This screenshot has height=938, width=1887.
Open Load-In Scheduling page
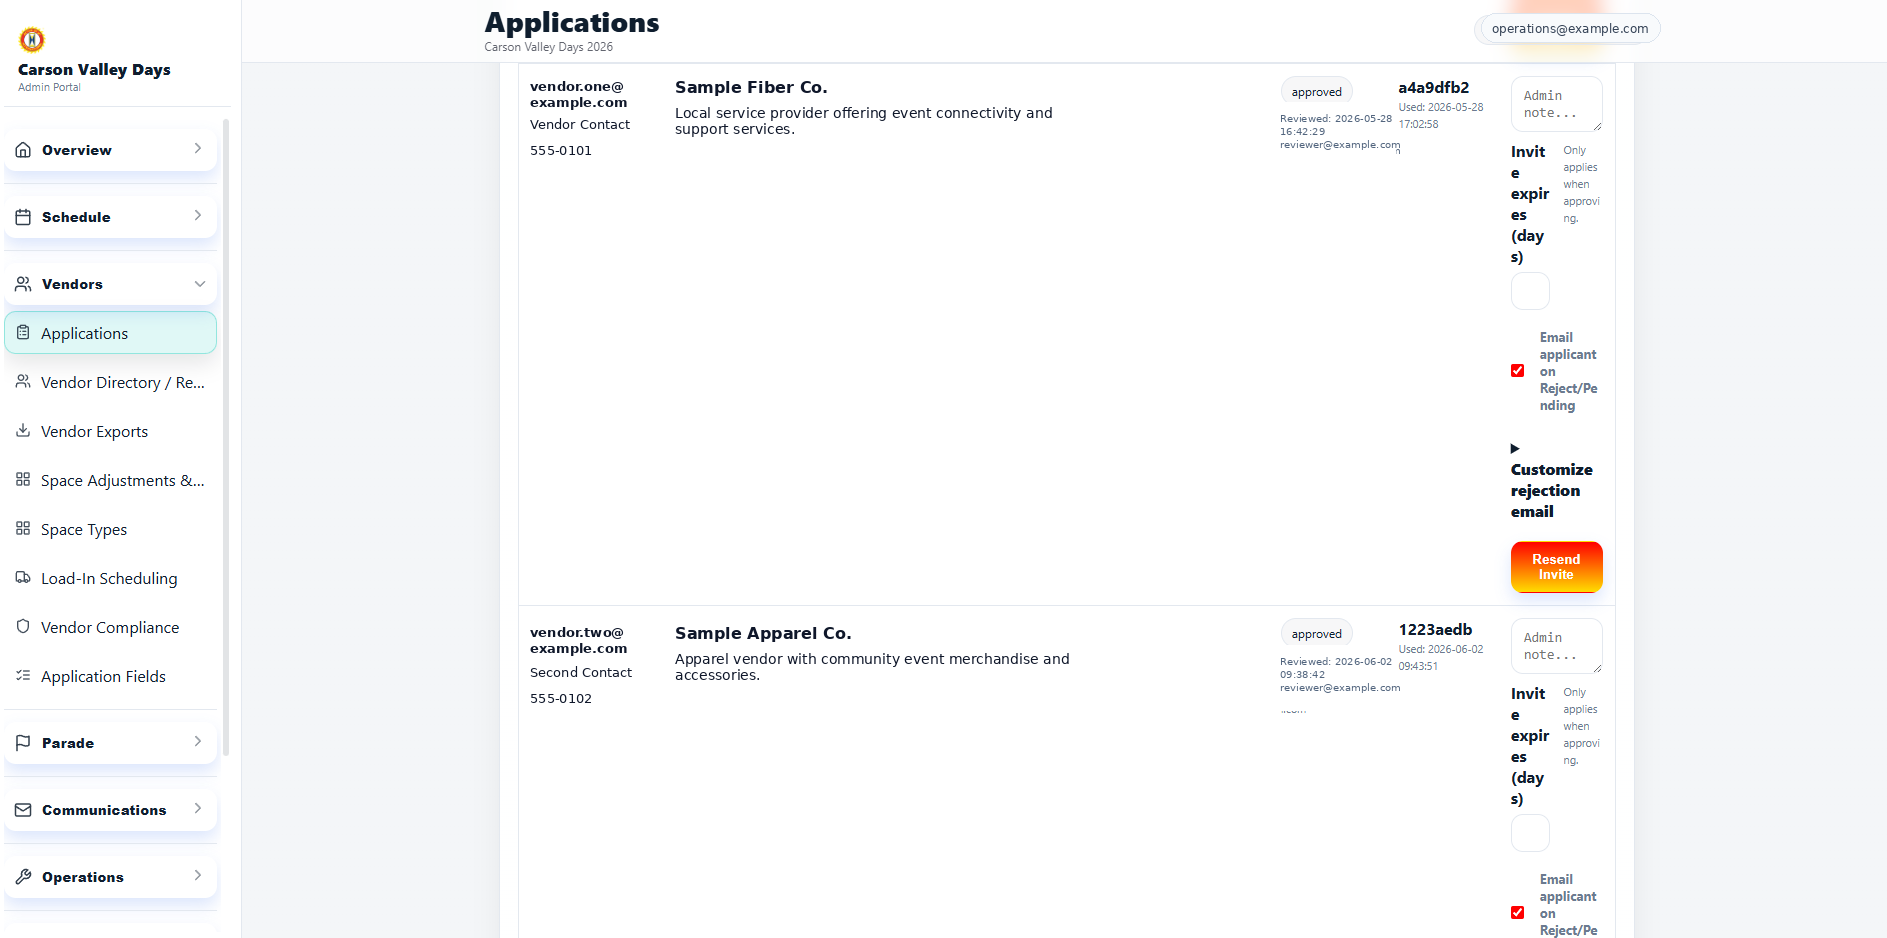(x=111, y=578)
